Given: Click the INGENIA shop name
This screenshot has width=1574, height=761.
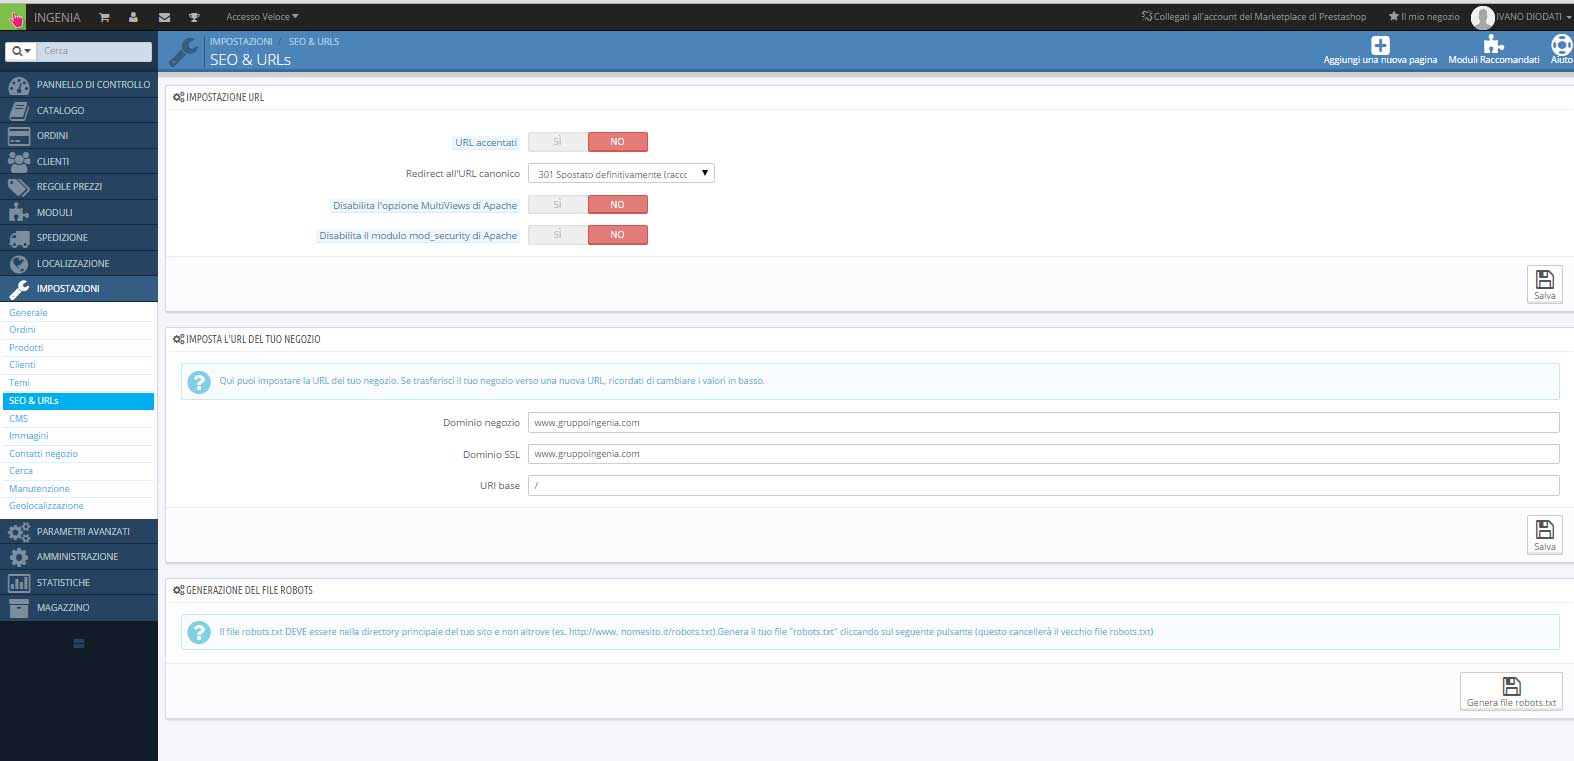Looking at the screenshot, I should (x=57, y=18).
